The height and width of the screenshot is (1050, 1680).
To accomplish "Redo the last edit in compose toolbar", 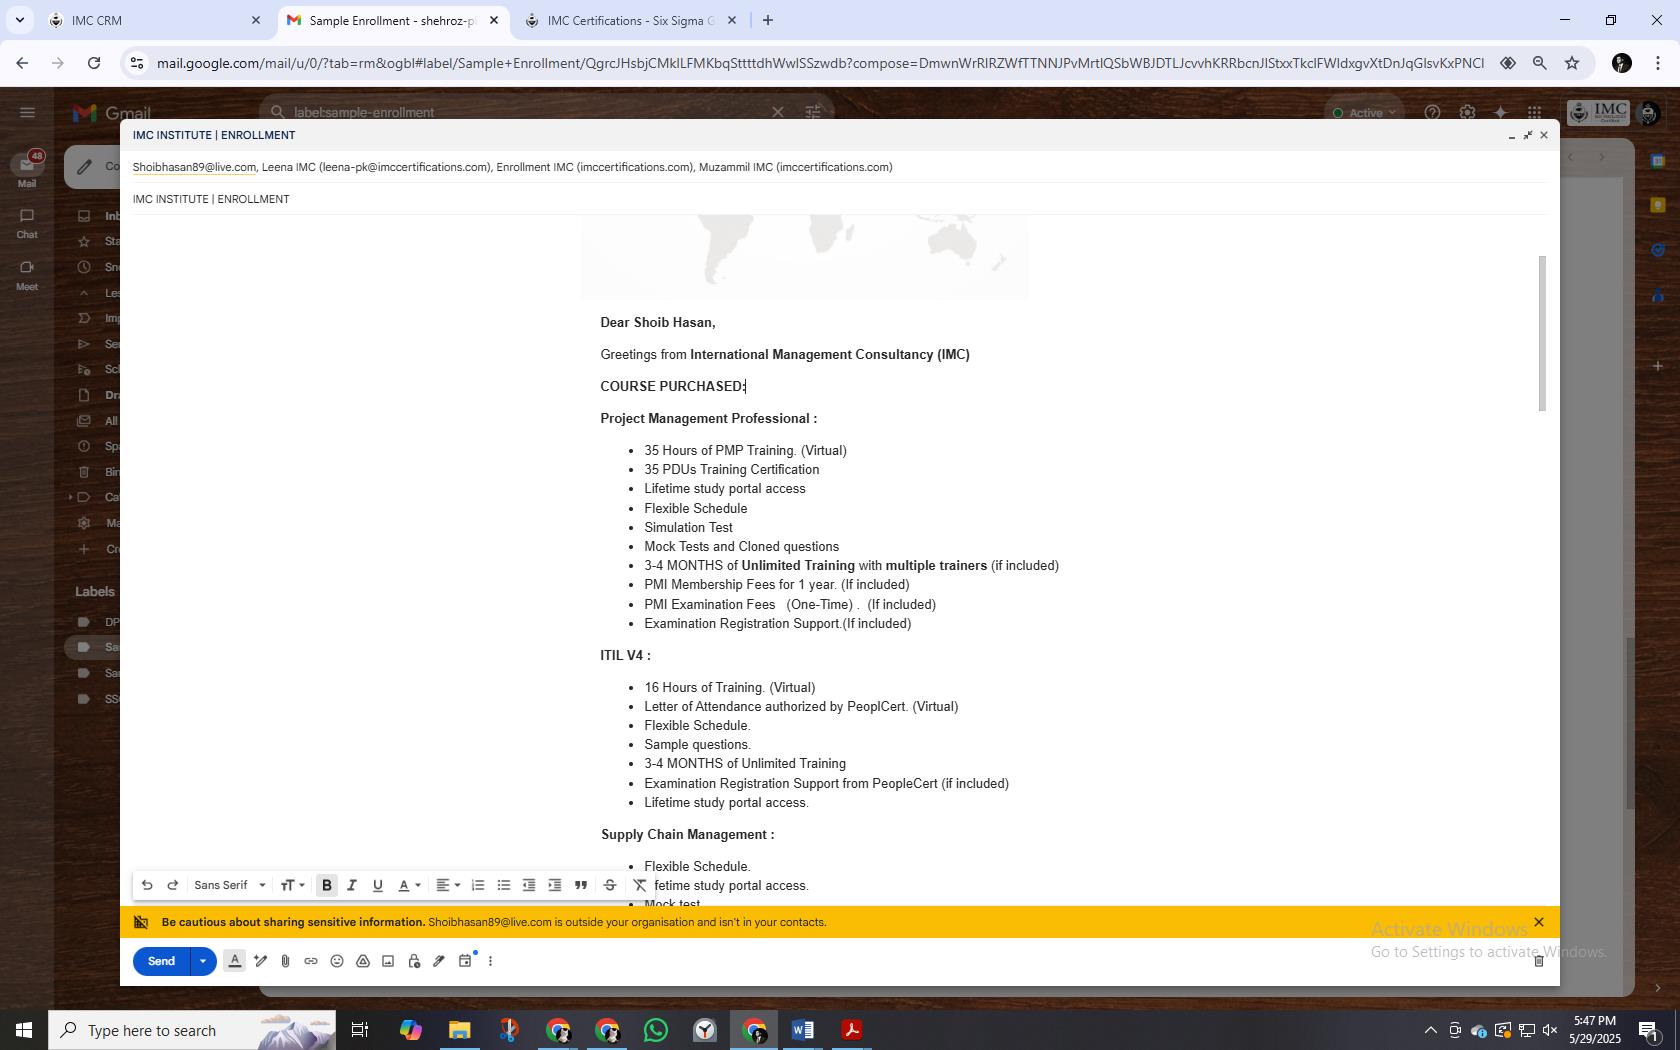I will (172, 885).
